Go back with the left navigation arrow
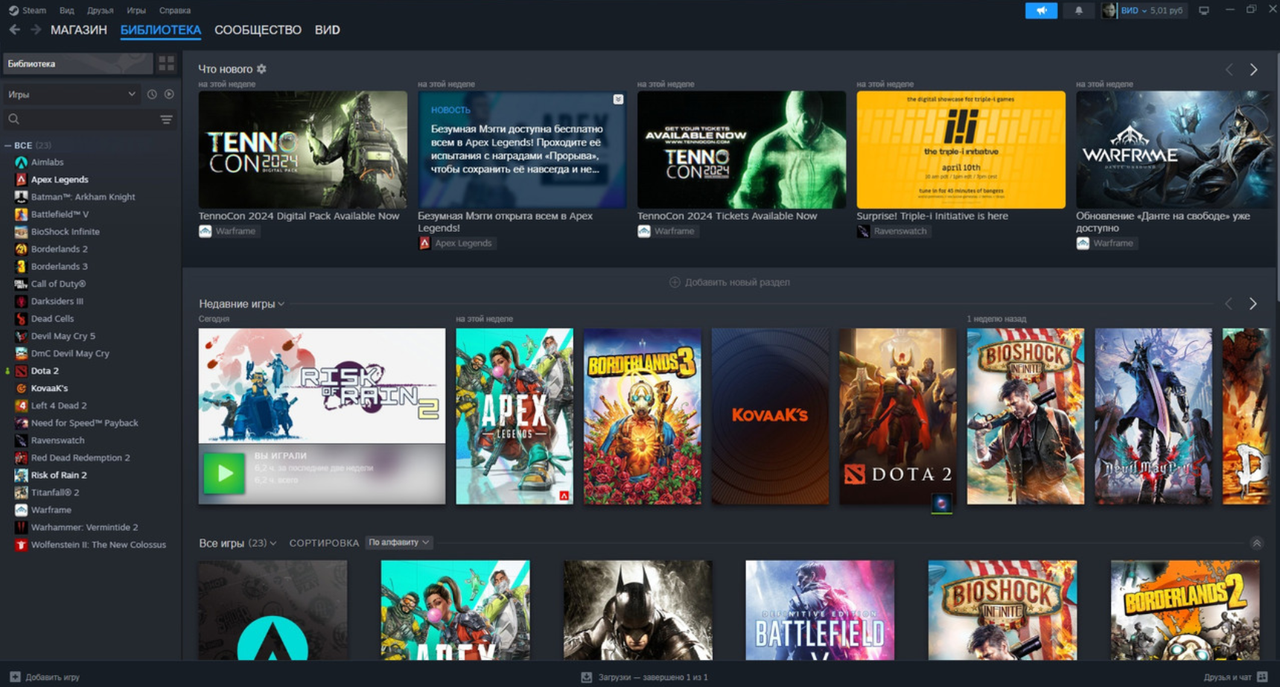This screenshot has width=1280, height=687. point(14,30)
